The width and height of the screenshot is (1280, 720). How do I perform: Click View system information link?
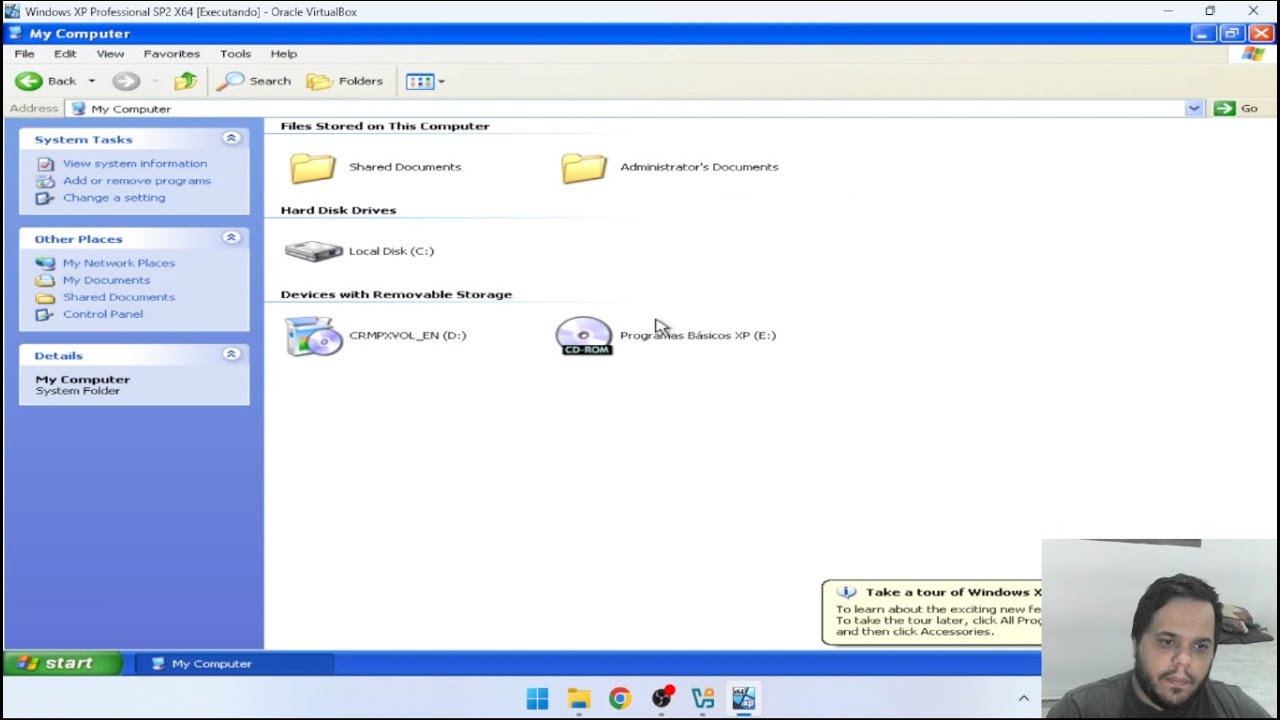[135, 163]
